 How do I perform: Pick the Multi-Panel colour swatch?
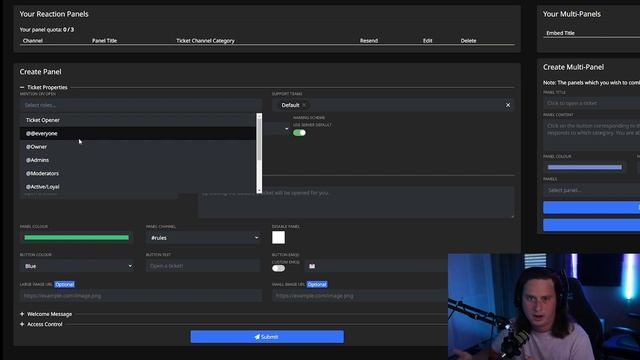pos(584,167)
